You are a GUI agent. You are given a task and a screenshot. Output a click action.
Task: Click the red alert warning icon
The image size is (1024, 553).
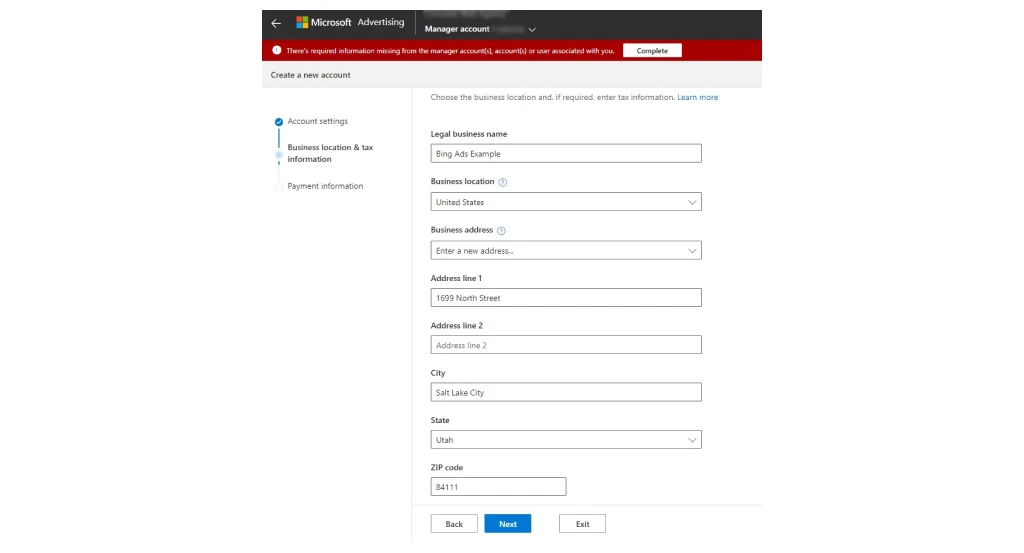[277, 50]
